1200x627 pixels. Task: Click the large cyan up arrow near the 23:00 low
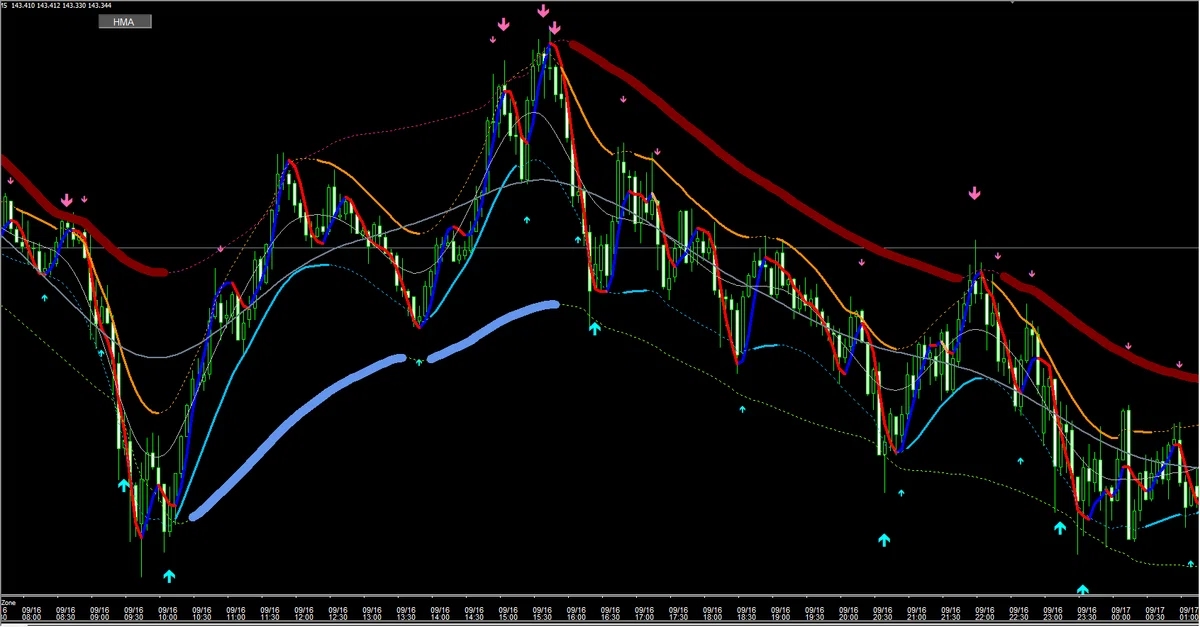[x=1059, y=527]
